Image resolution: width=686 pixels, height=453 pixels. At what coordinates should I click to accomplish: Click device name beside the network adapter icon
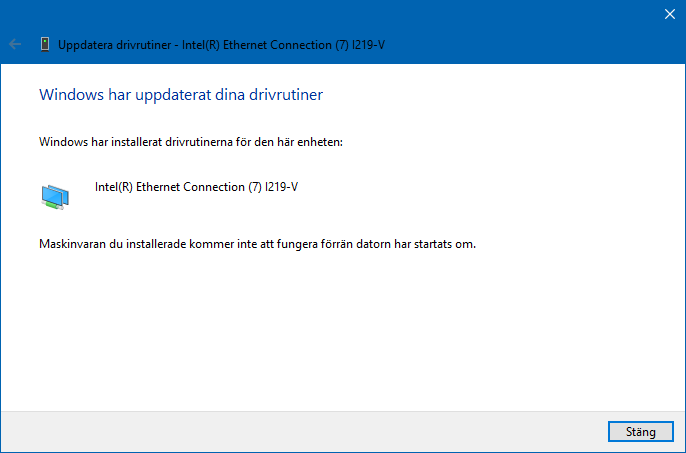pyautogui.click(x=196, y=187)
